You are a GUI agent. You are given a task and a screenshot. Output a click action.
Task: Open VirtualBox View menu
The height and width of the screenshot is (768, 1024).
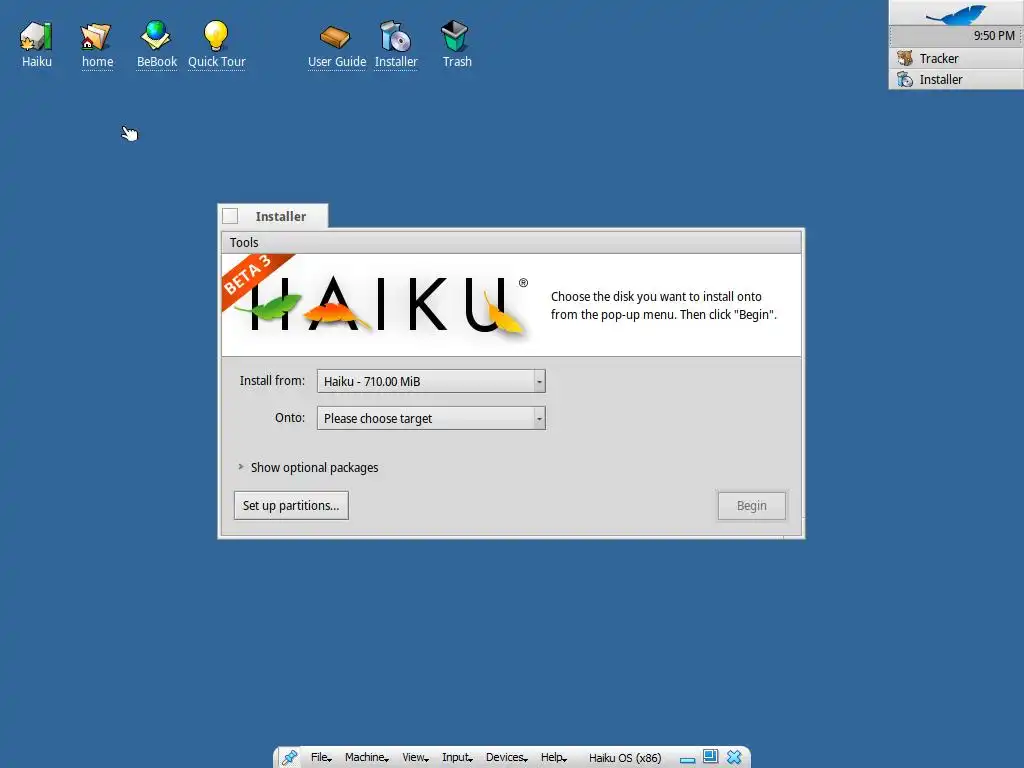click(415, 758)
